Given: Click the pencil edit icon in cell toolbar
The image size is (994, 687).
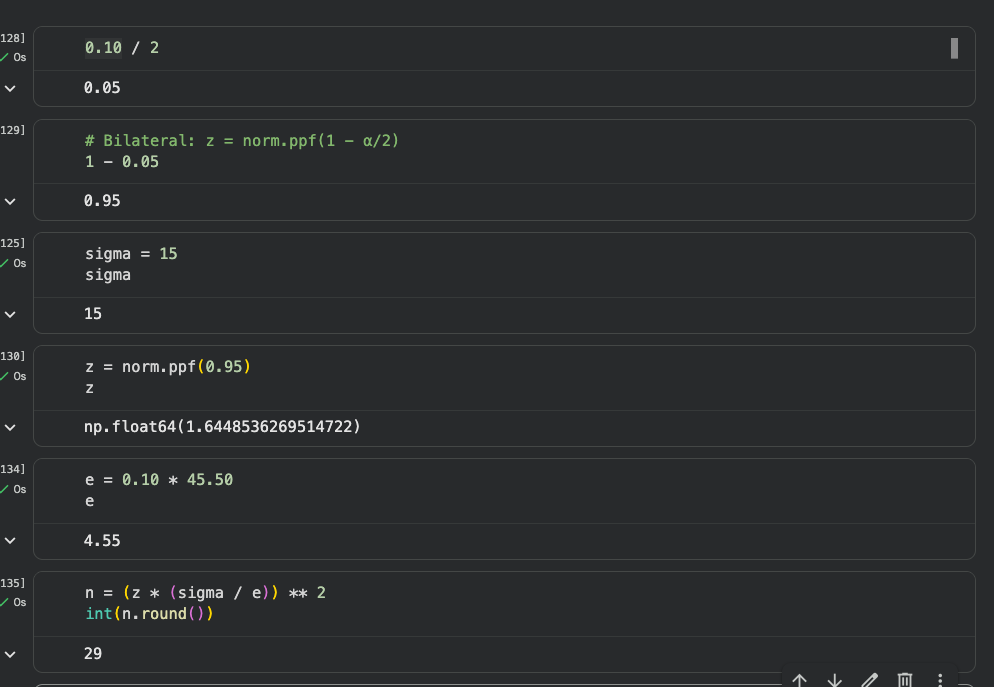Looking at the screenshot, I should tap(870, 680).
